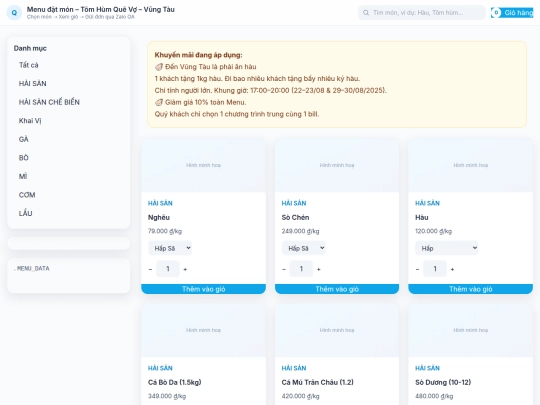
Task: Click the Khuyến mãi đang áp dụng heading
Action: pos(198,55)
